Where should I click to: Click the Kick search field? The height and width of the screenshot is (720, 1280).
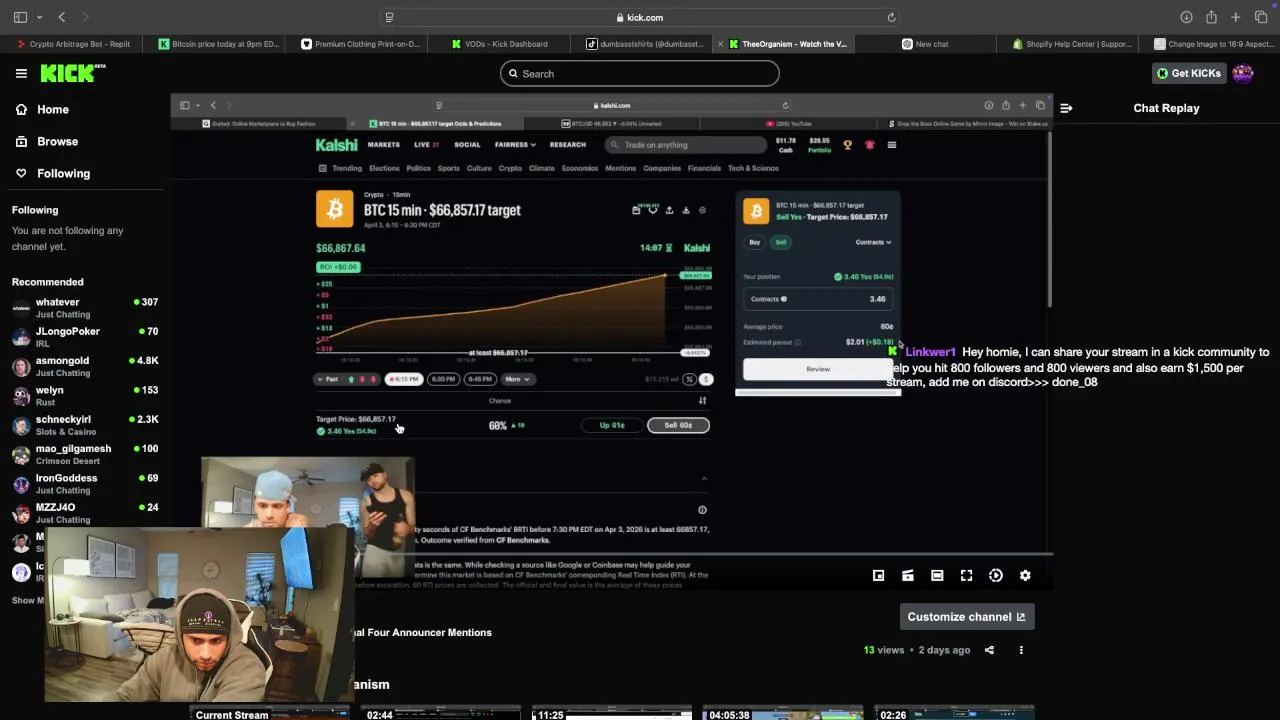pos(639,73)
